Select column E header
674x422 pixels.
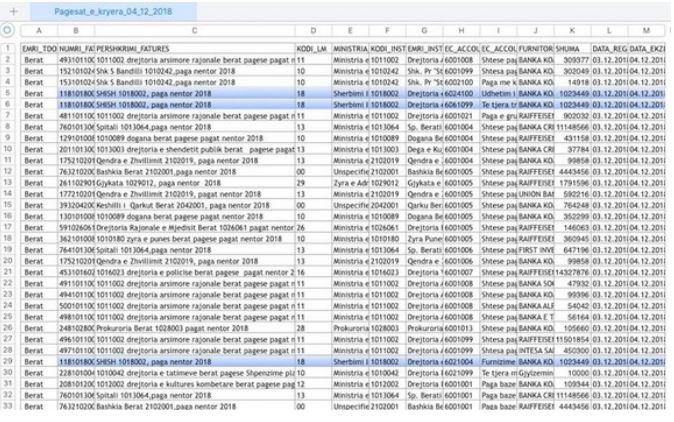coord(350,31)
